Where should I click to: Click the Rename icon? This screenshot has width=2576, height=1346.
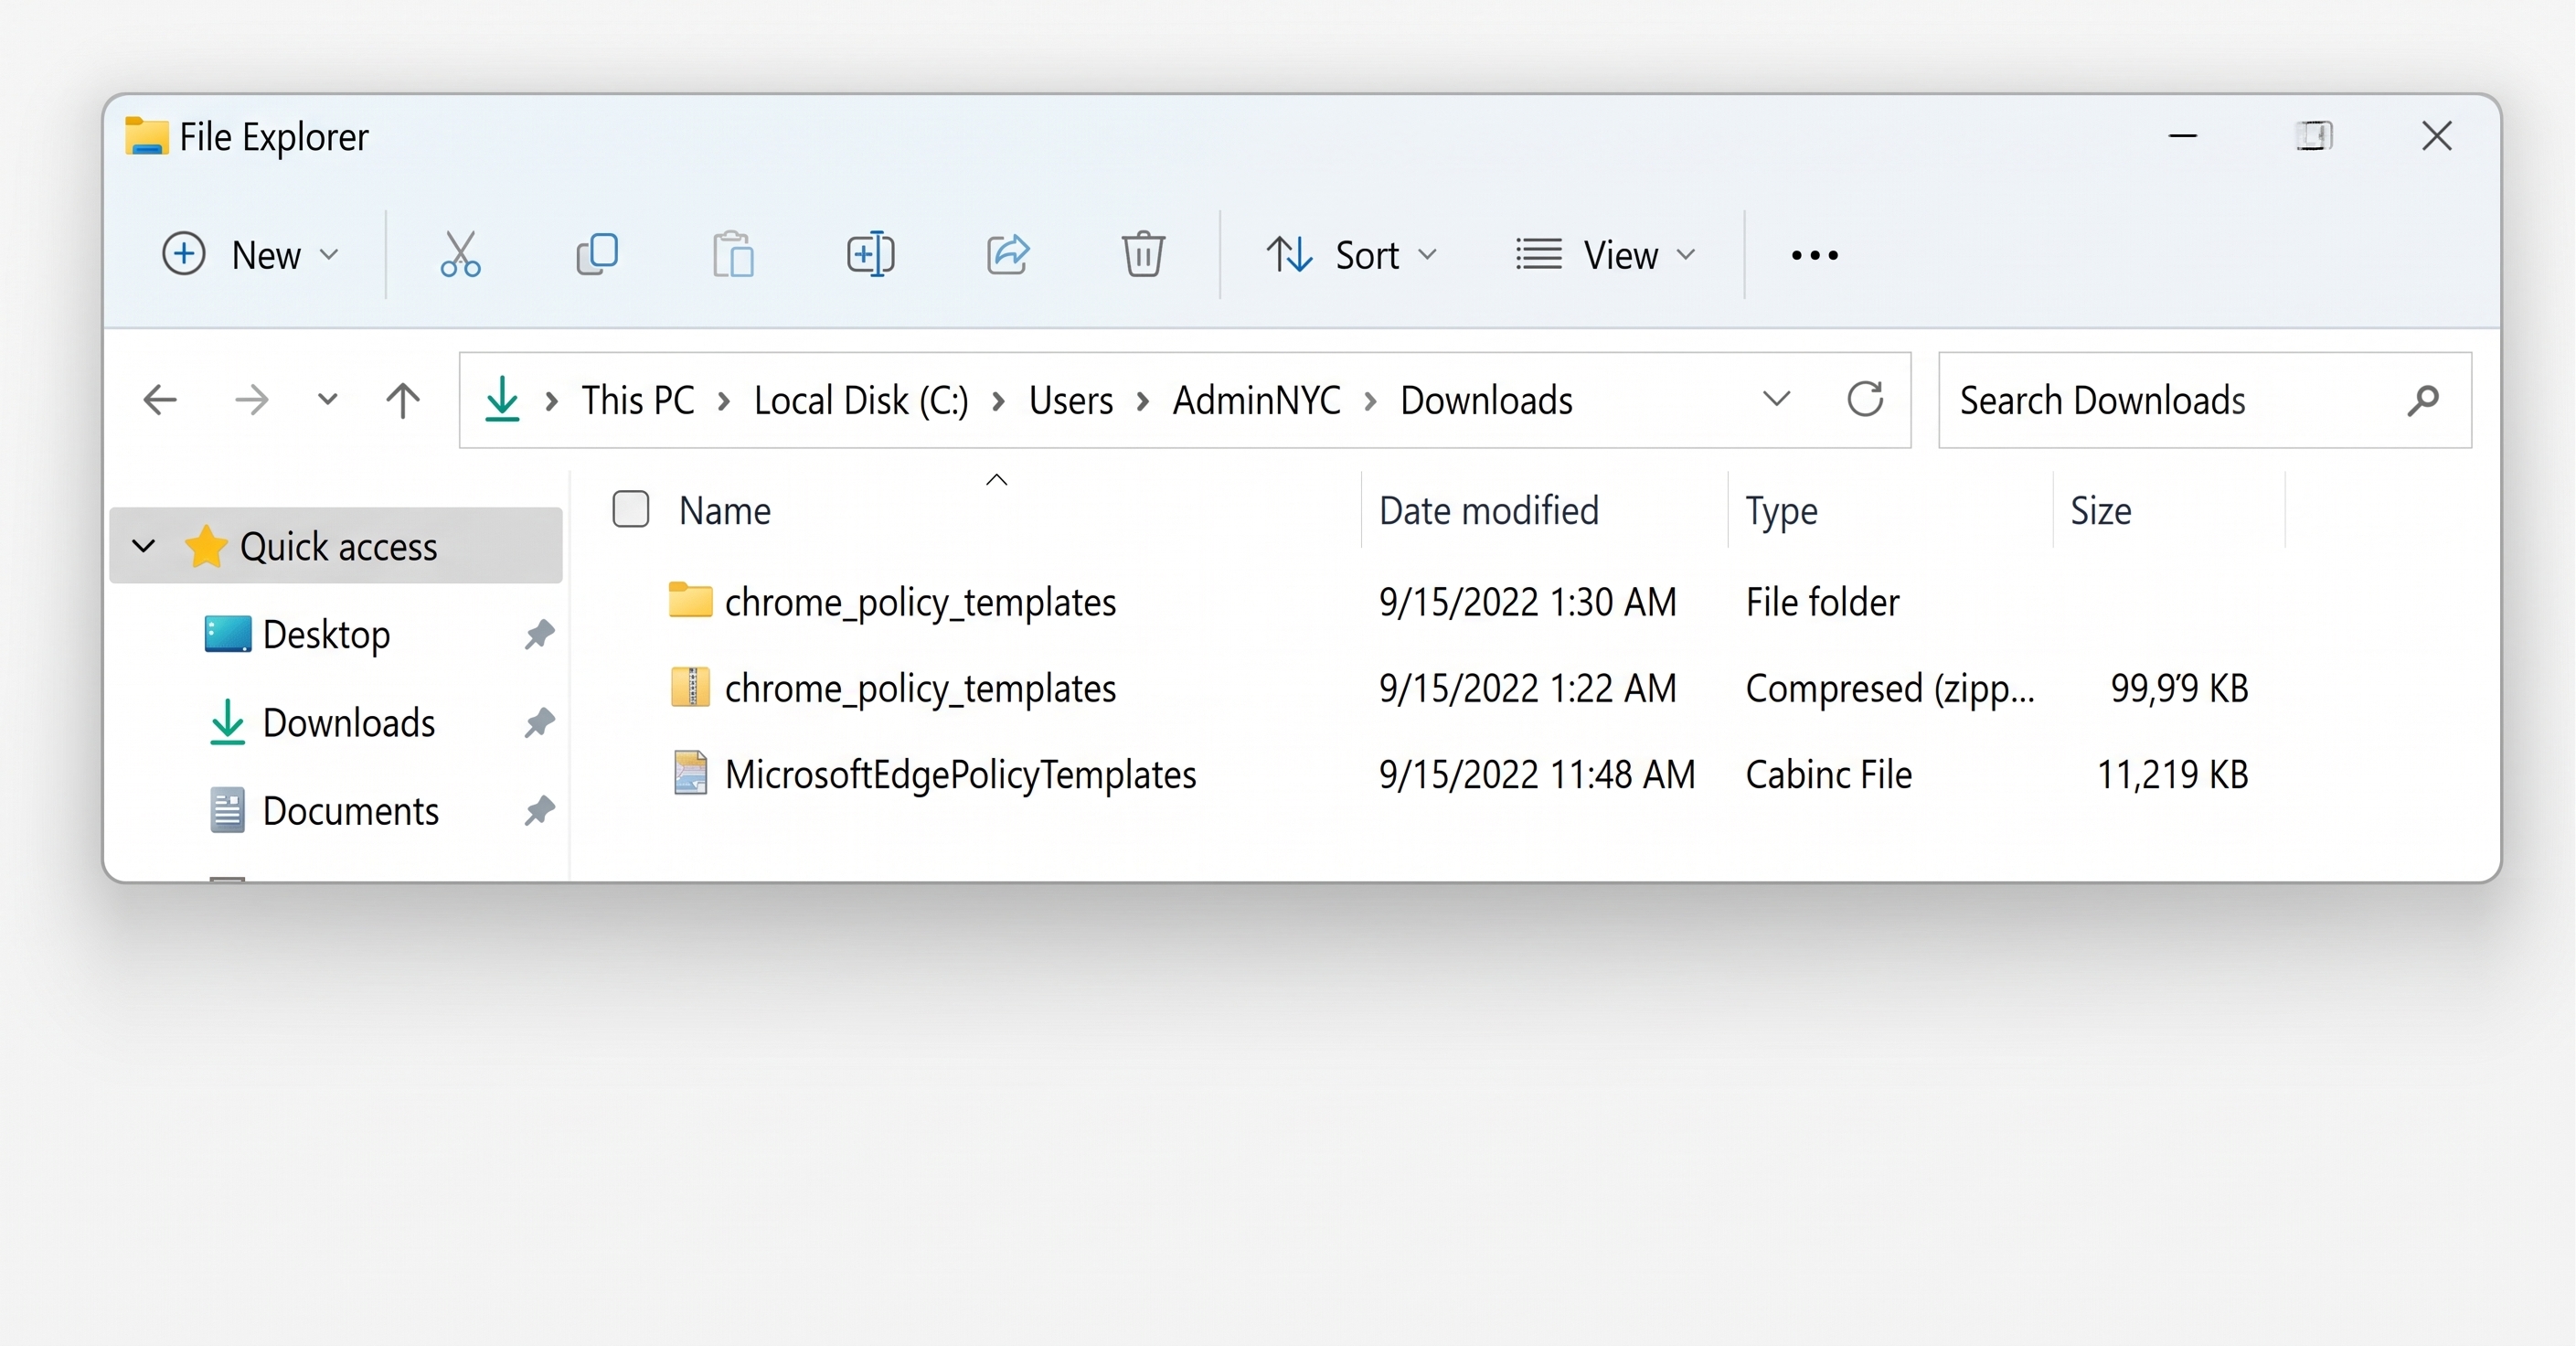pos(870,254)
